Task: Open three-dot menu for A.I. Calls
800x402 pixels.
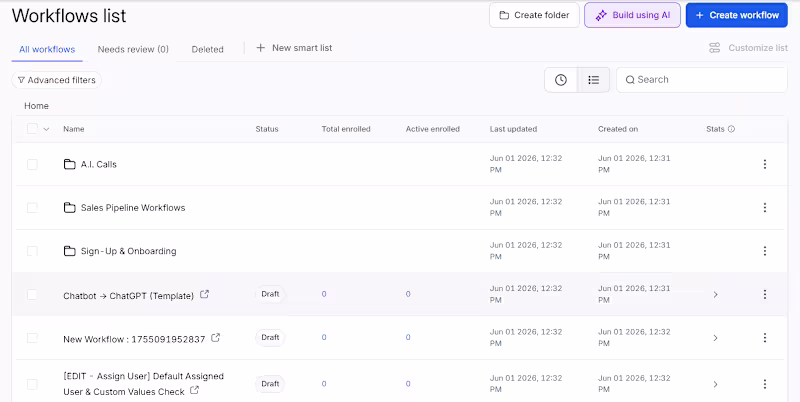Action: pyautogui.click(x=765, y=164)
